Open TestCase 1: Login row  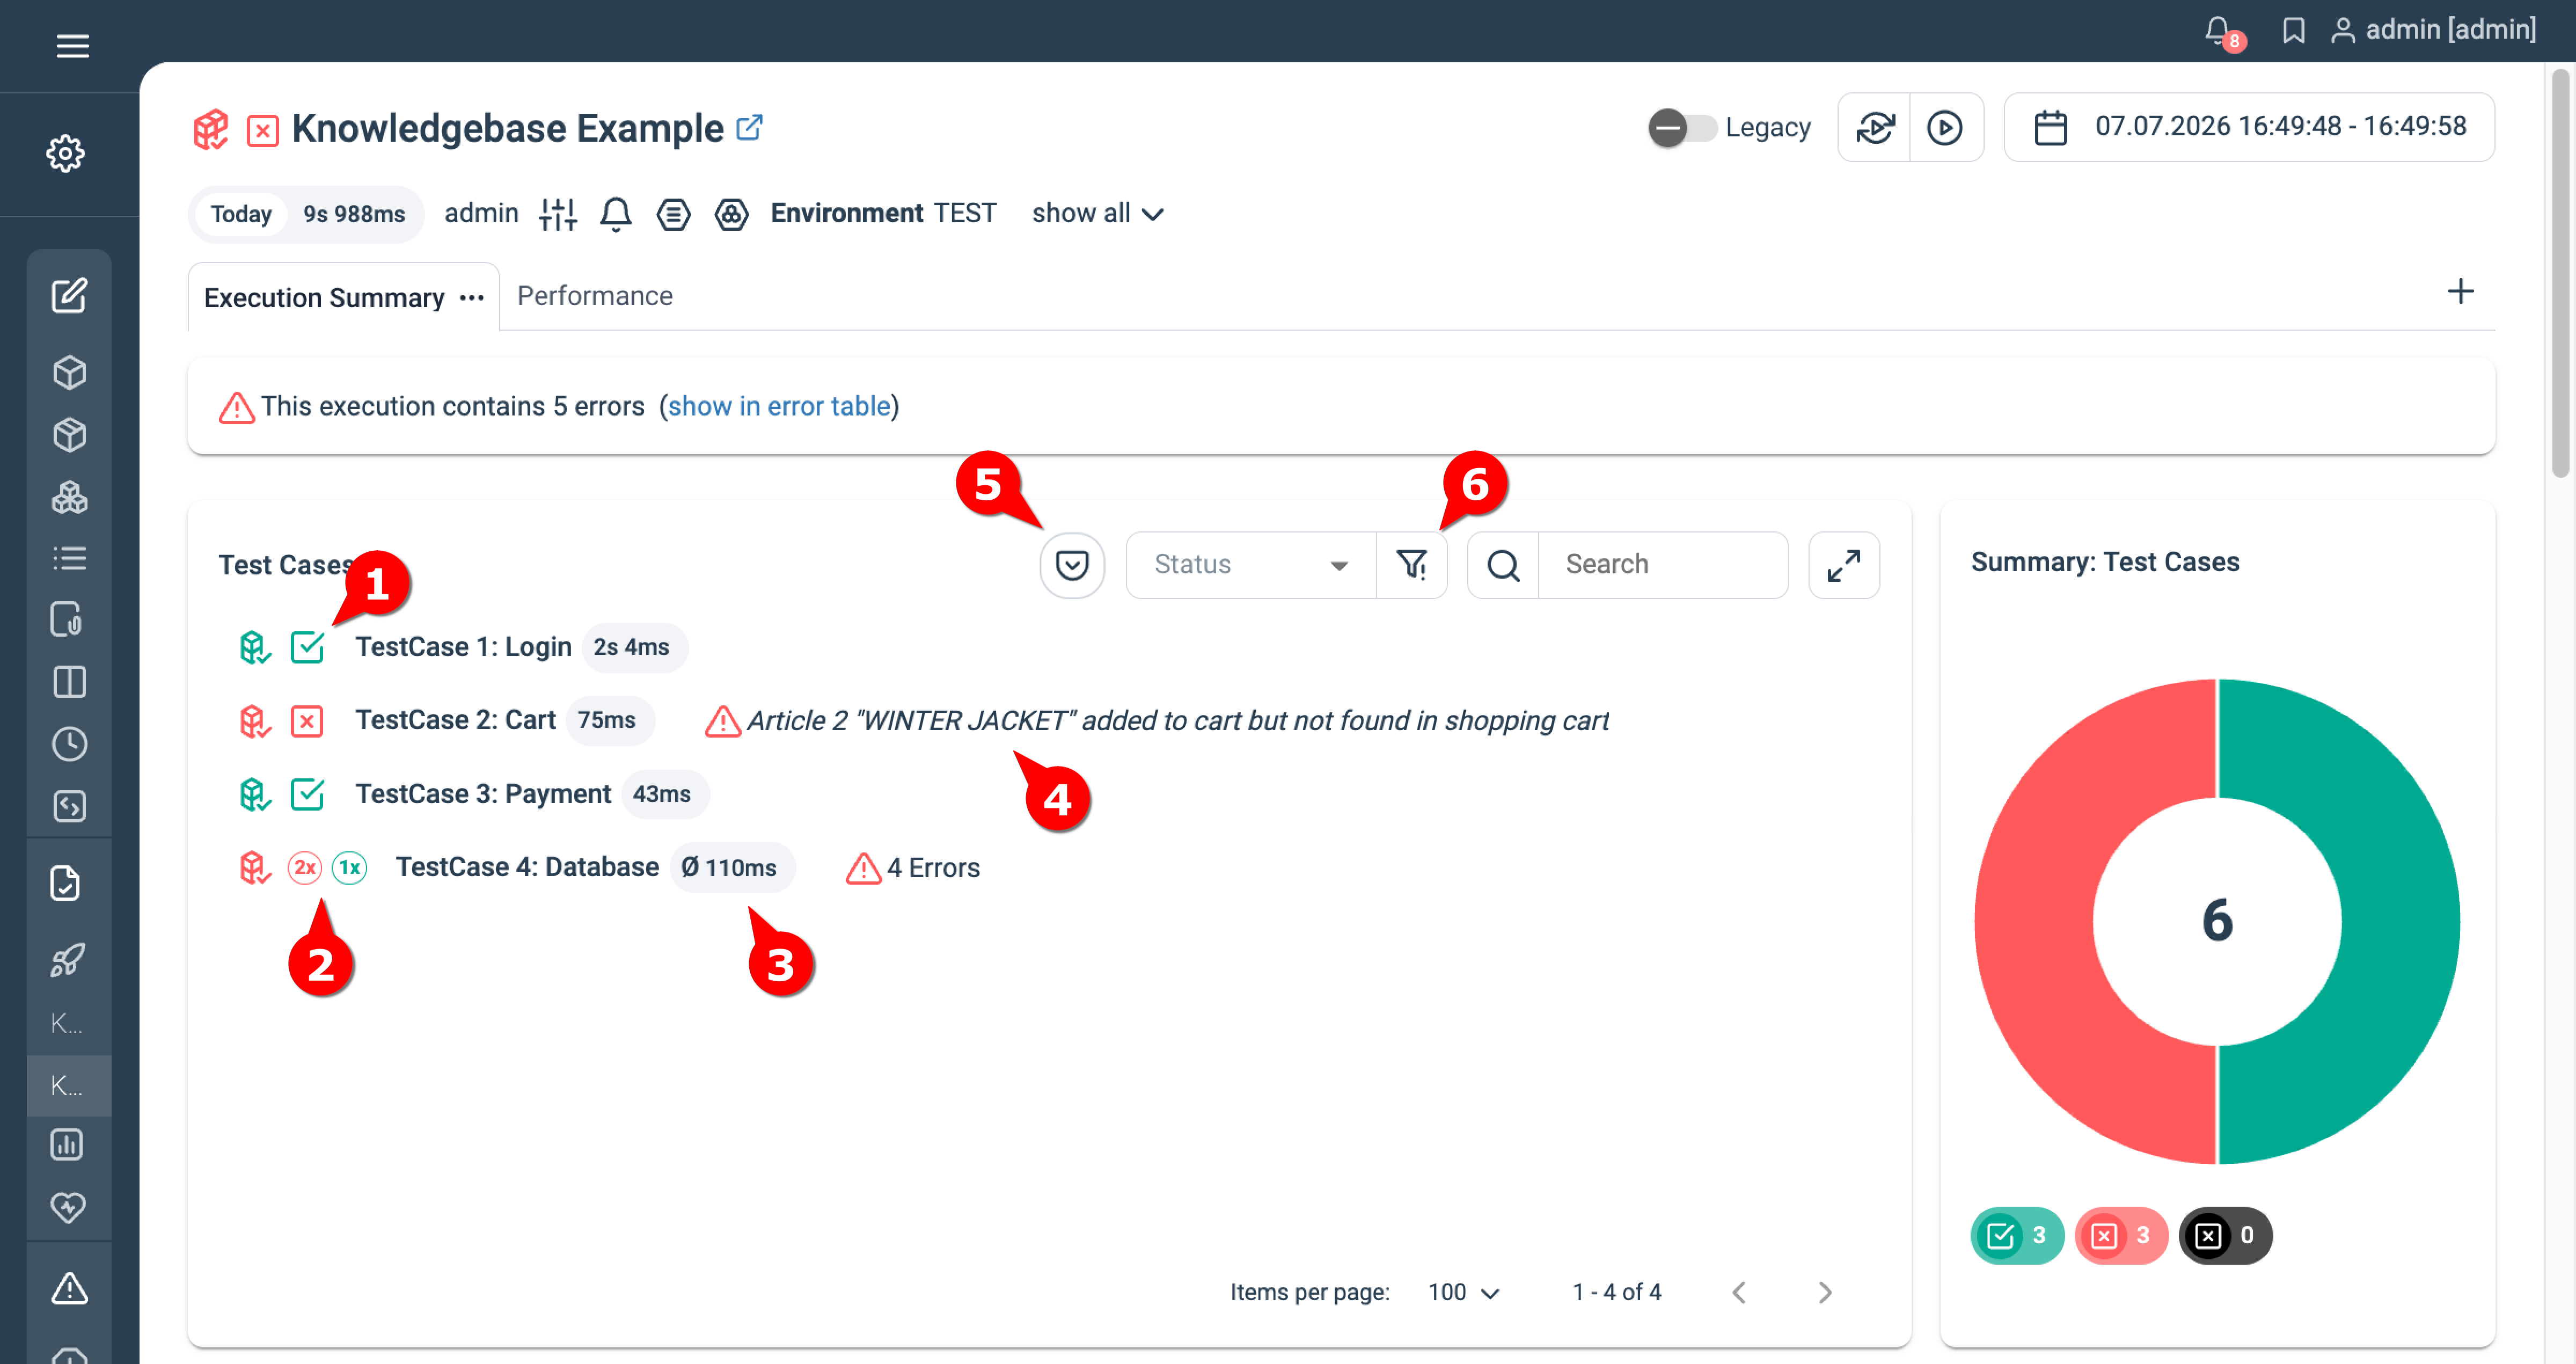(464, 647)
